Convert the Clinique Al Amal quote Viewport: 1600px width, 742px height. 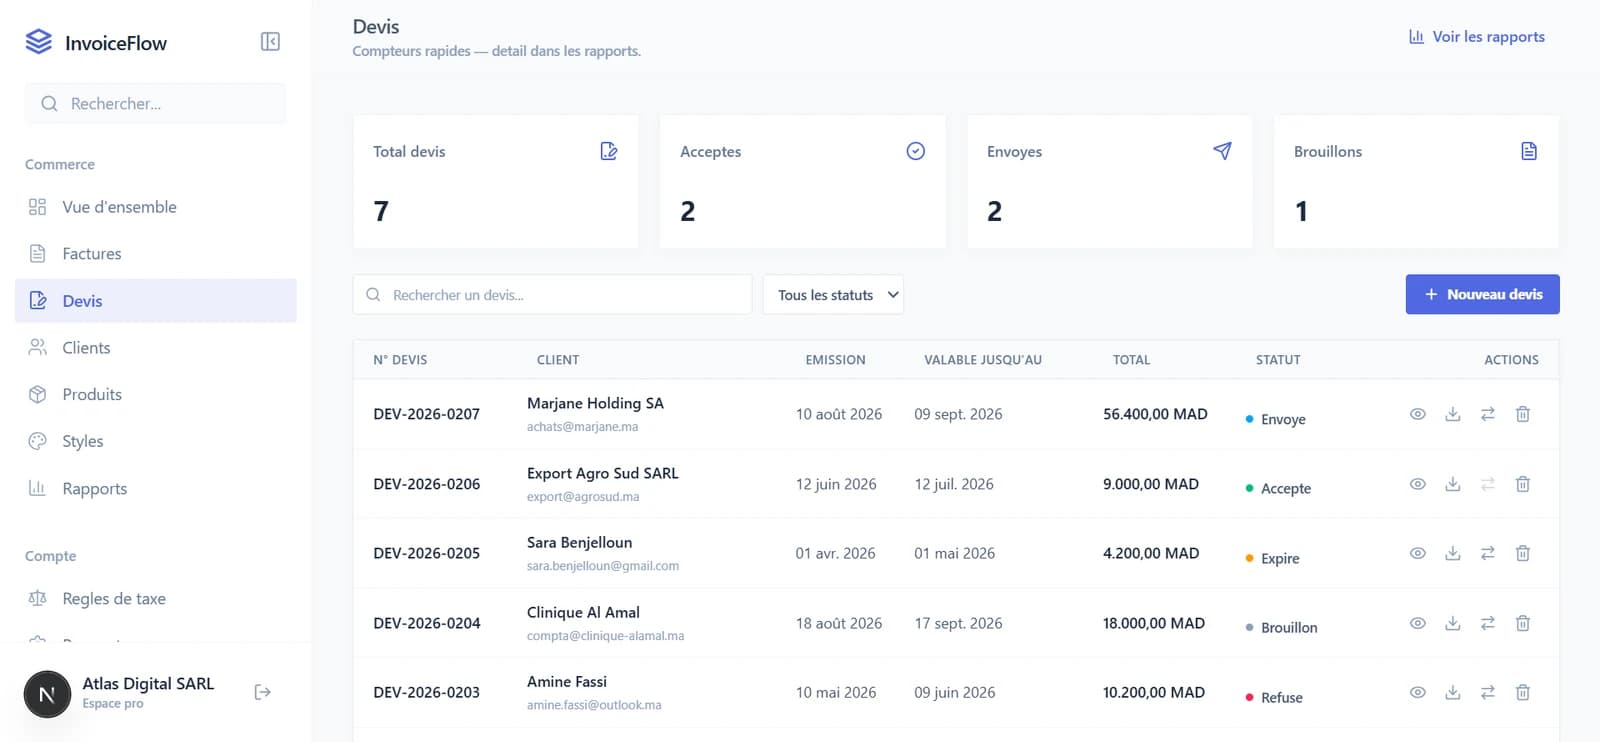(x=1488, y=623)
